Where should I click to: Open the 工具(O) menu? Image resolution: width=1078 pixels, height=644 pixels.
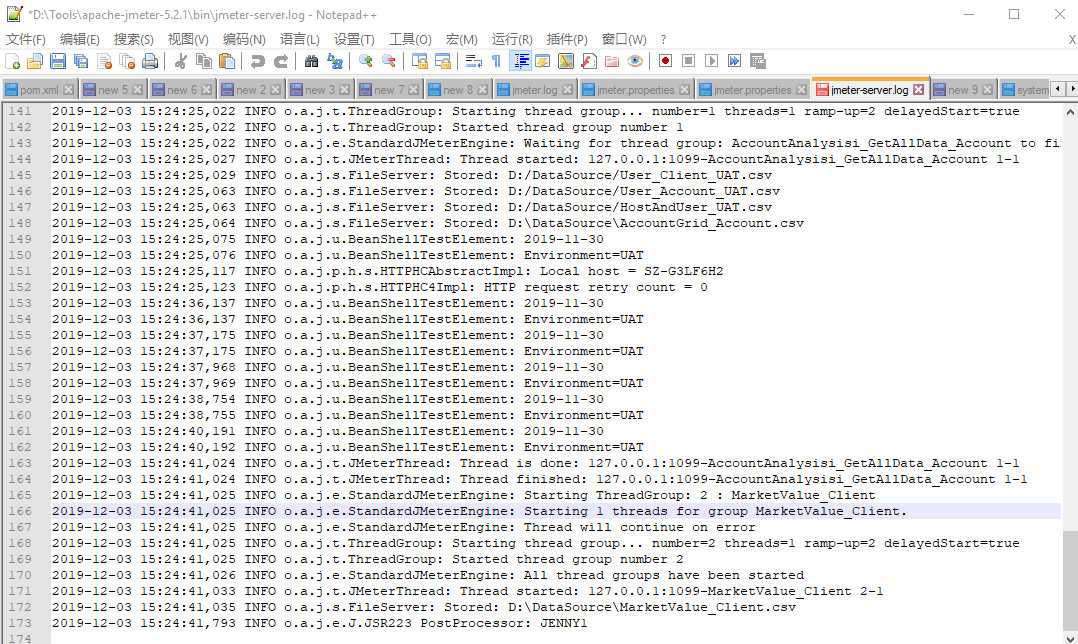click(x=410, y=39)
